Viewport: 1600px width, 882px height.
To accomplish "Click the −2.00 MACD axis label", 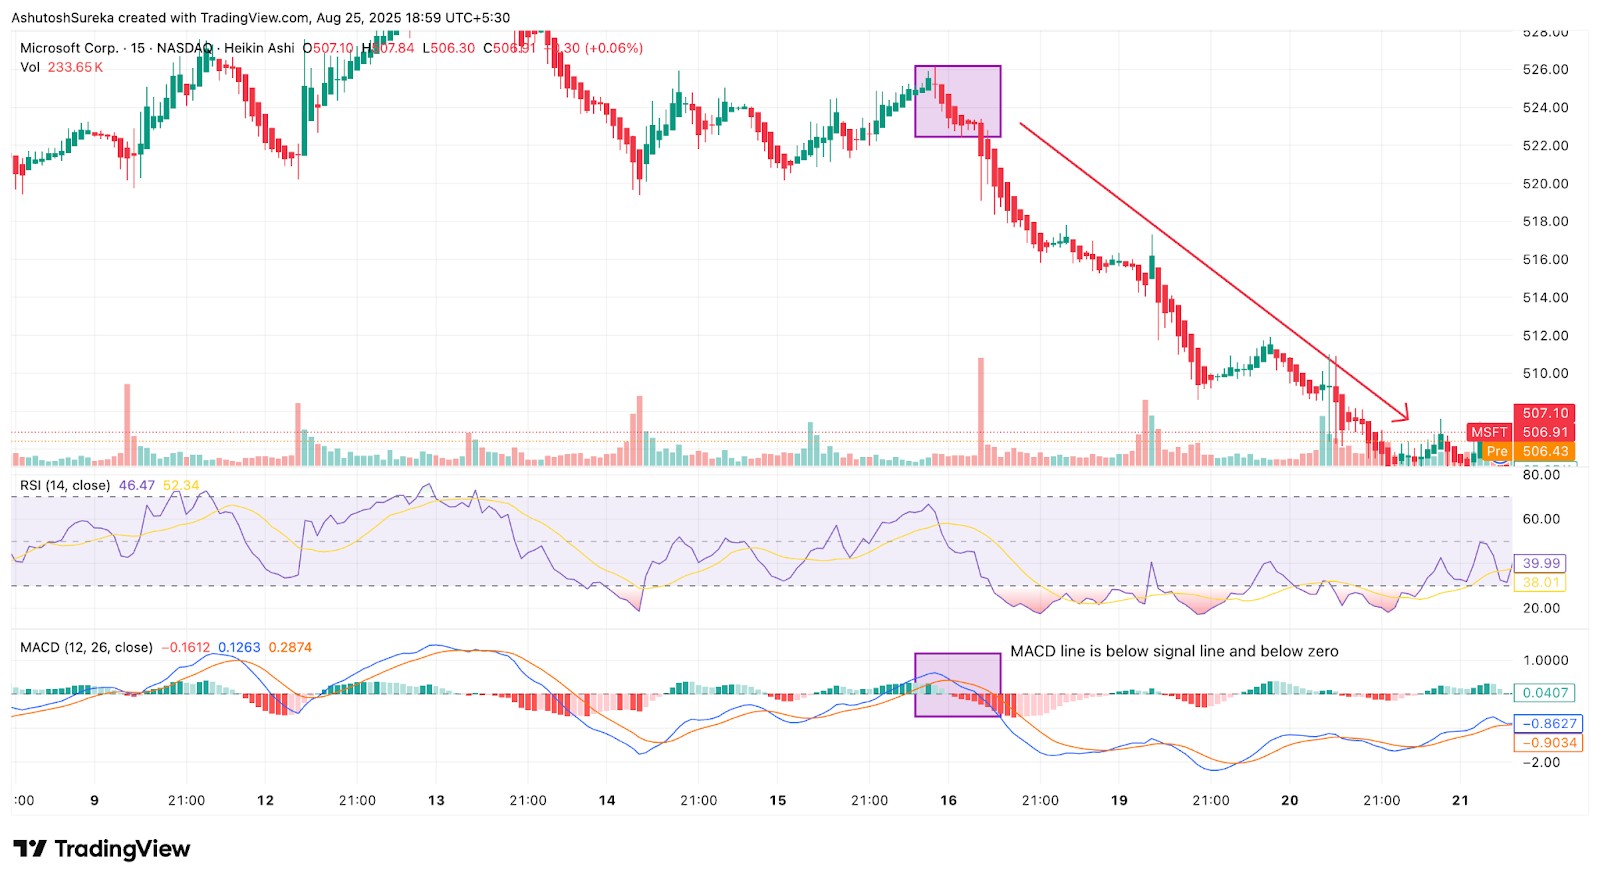I will coord(1541,762).
